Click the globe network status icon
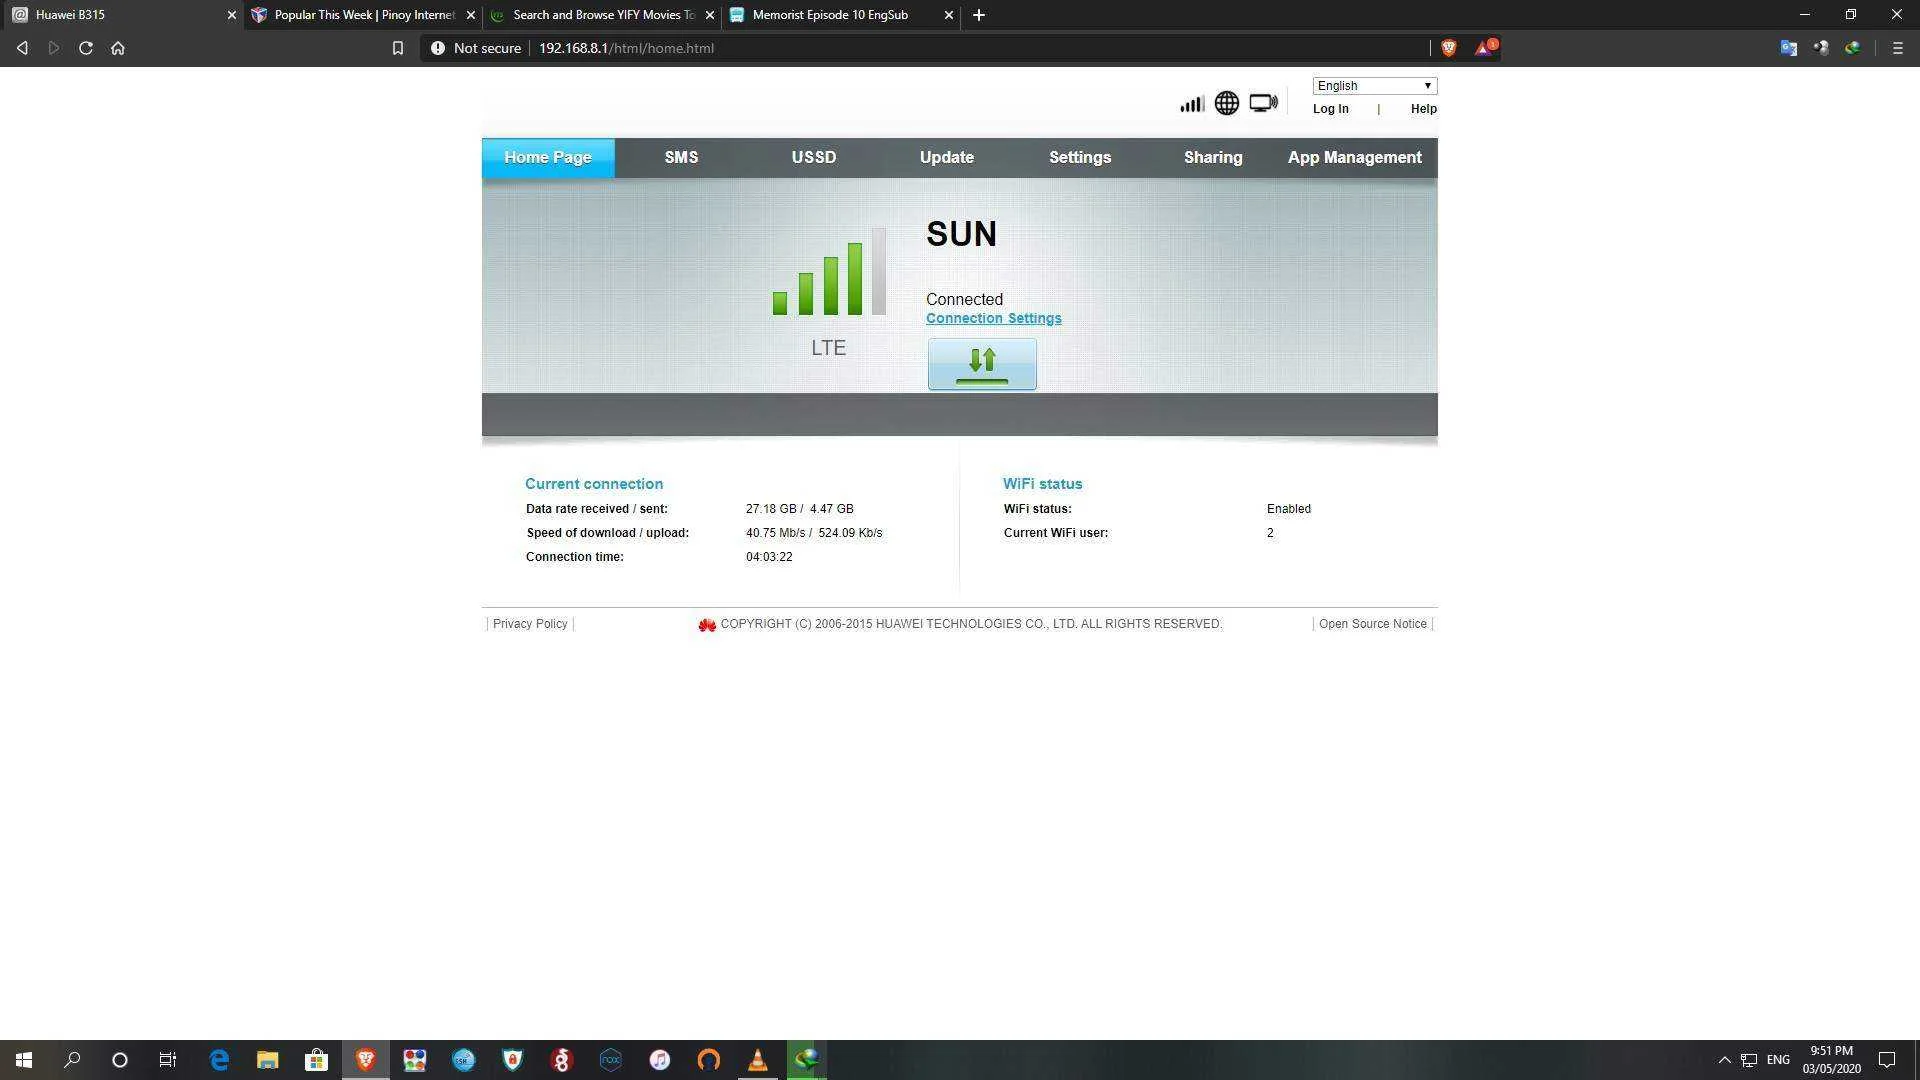The width and height of the screenshot is (1920, 1080). 1227,103
